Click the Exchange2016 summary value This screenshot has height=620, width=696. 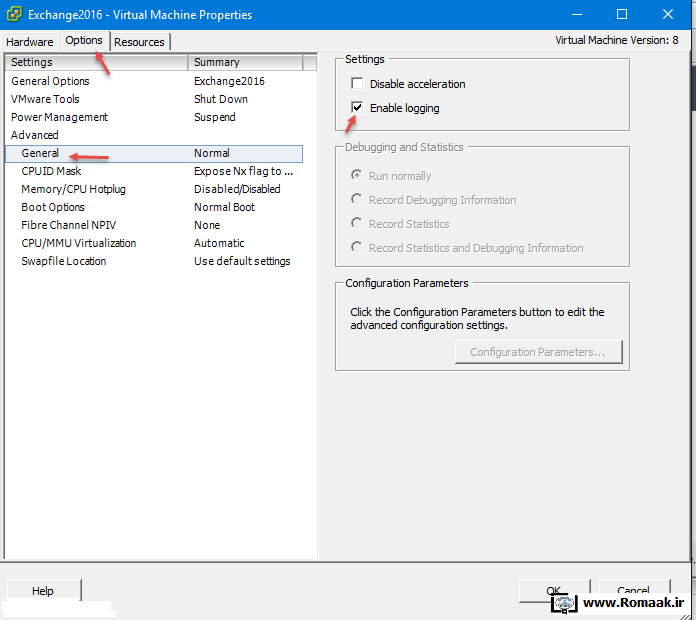pyautogui.click(x=229, y=81)
